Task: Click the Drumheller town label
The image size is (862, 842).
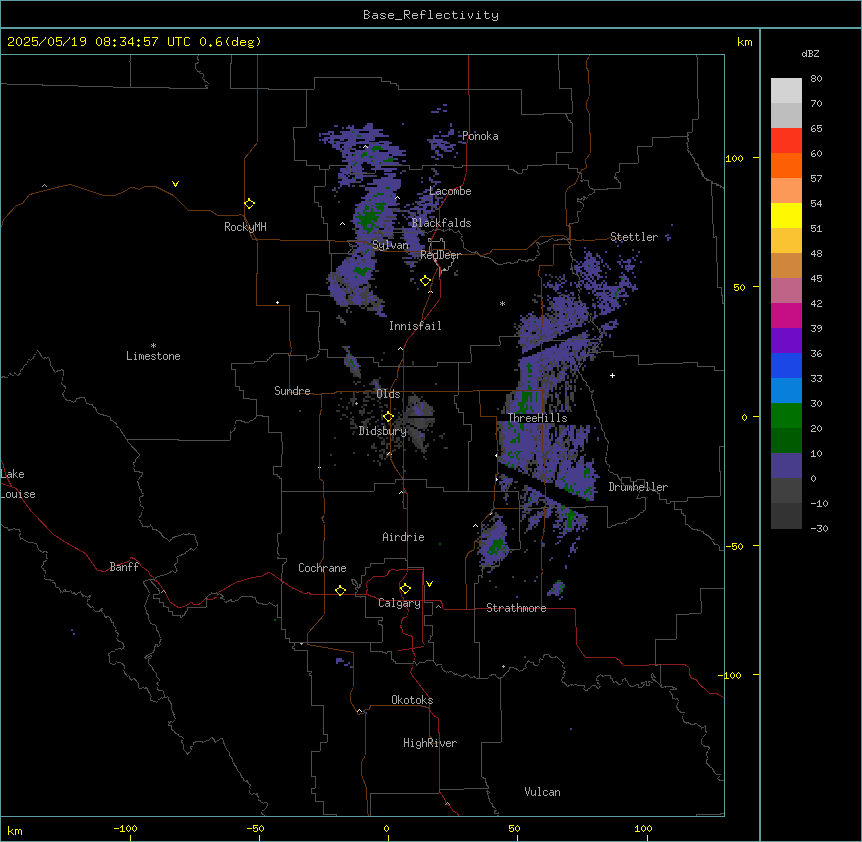Action: point(638,487)
